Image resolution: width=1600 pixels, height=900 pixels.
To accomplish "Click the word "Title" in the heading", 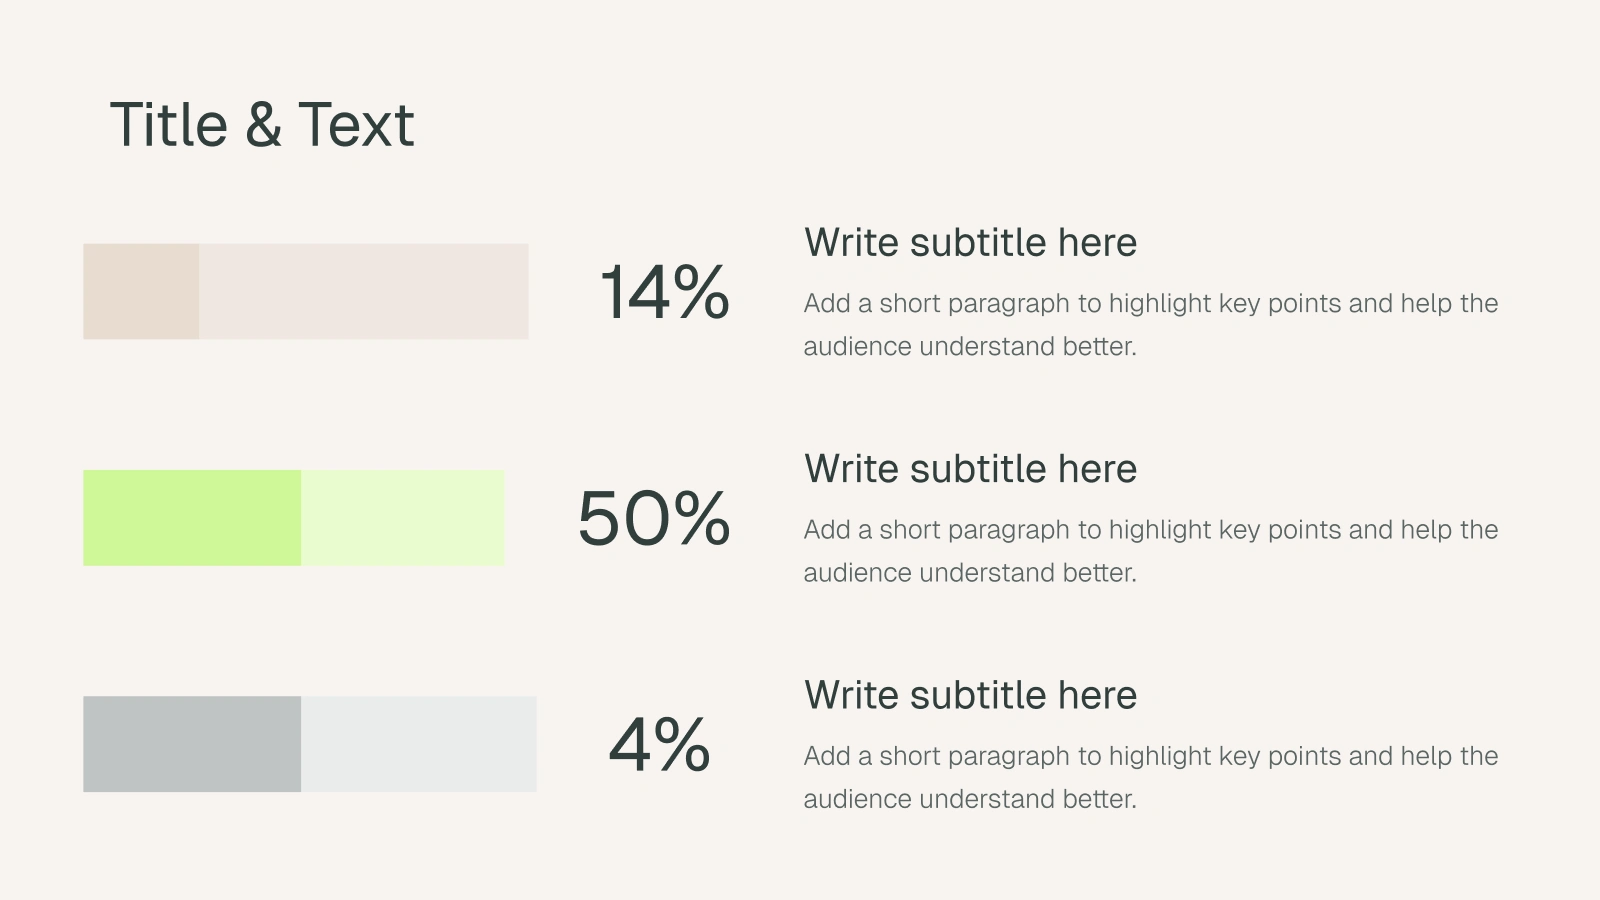I will tap(168, 125).
